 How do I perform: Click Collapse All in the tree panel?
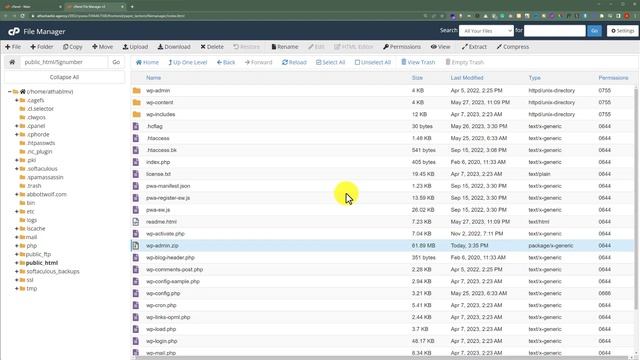[x=64, y=77]
